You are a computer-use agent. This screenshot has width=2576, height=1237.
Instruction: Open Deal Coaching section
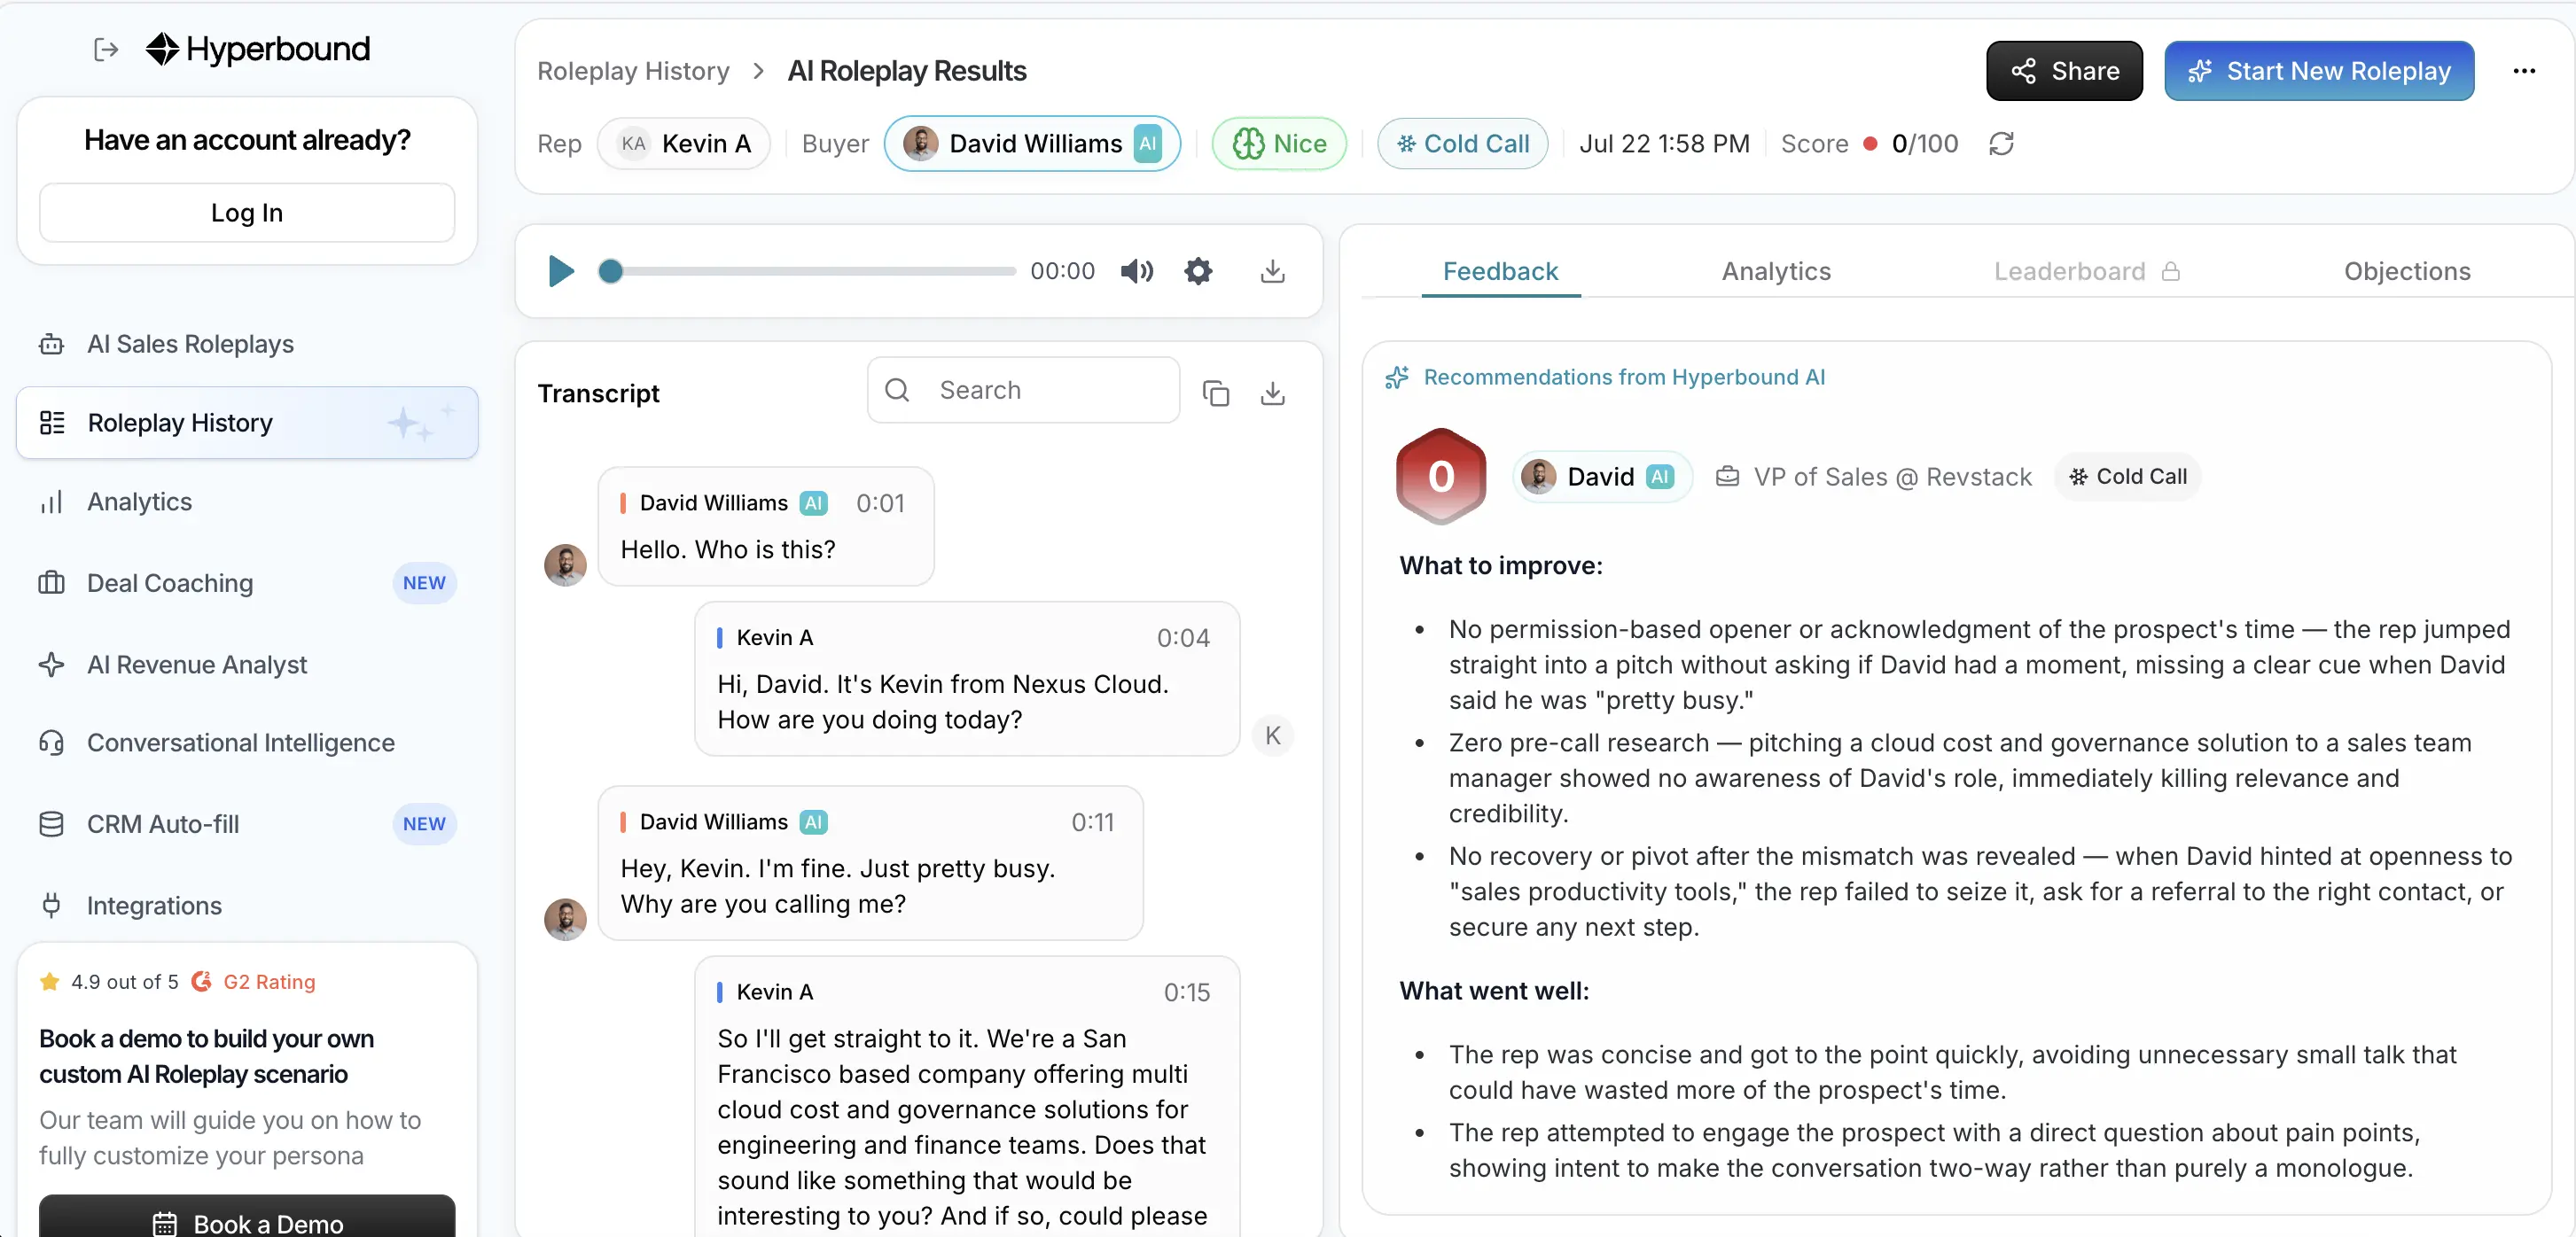(x=247, y=583)
